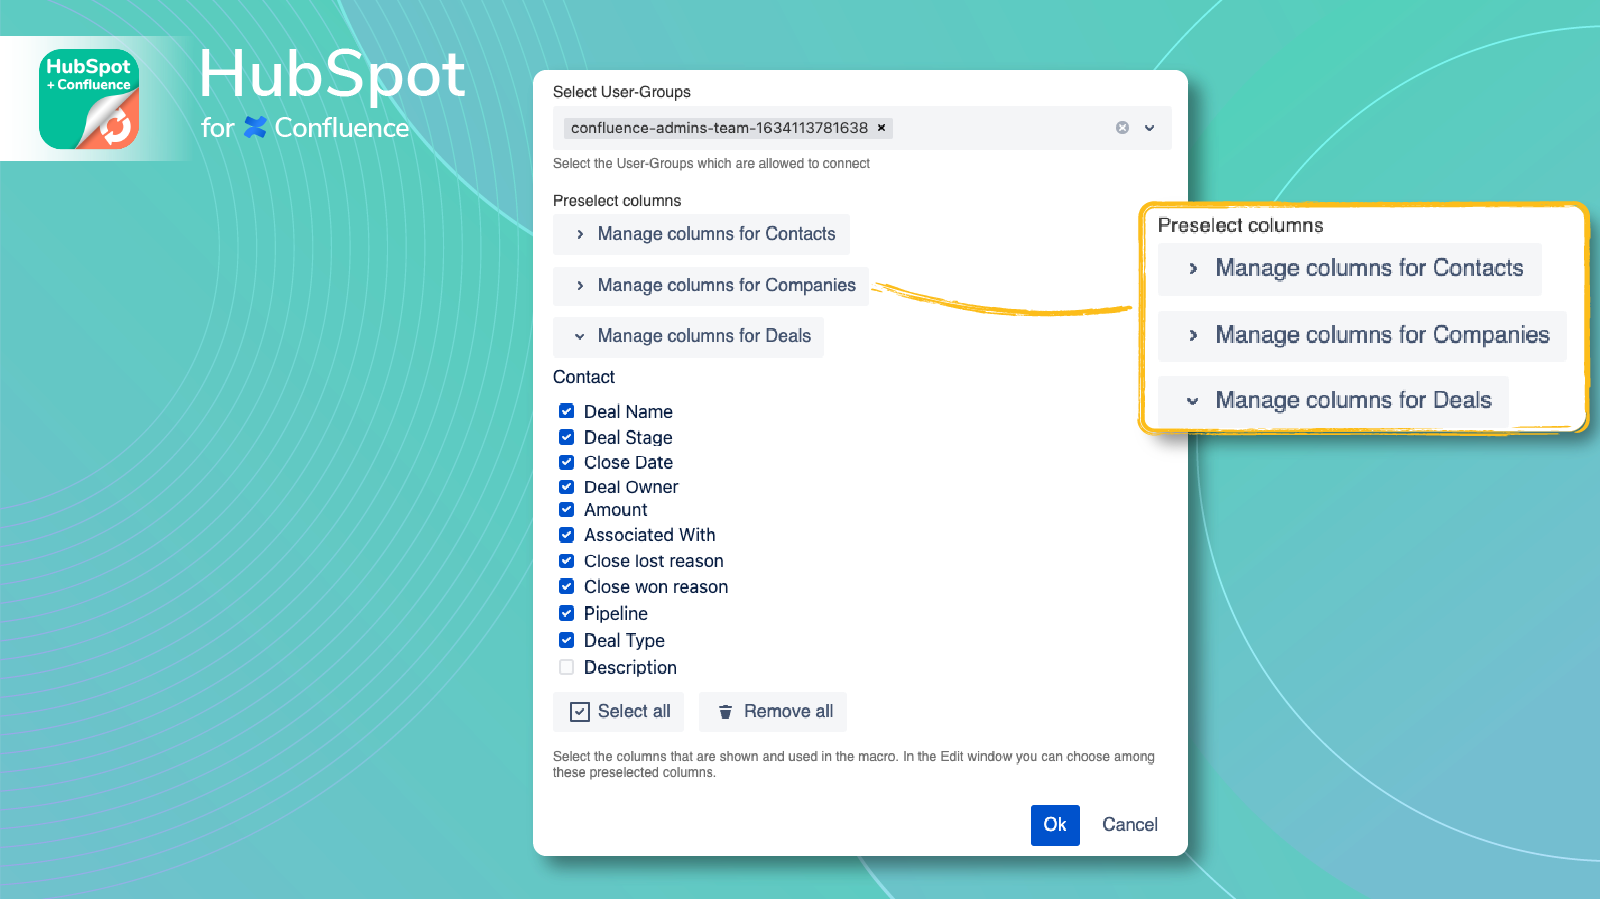This screenshot has height=900, width=1600.
Task: Cancel the configuration dialog
Action: (x=1129, y=825)
